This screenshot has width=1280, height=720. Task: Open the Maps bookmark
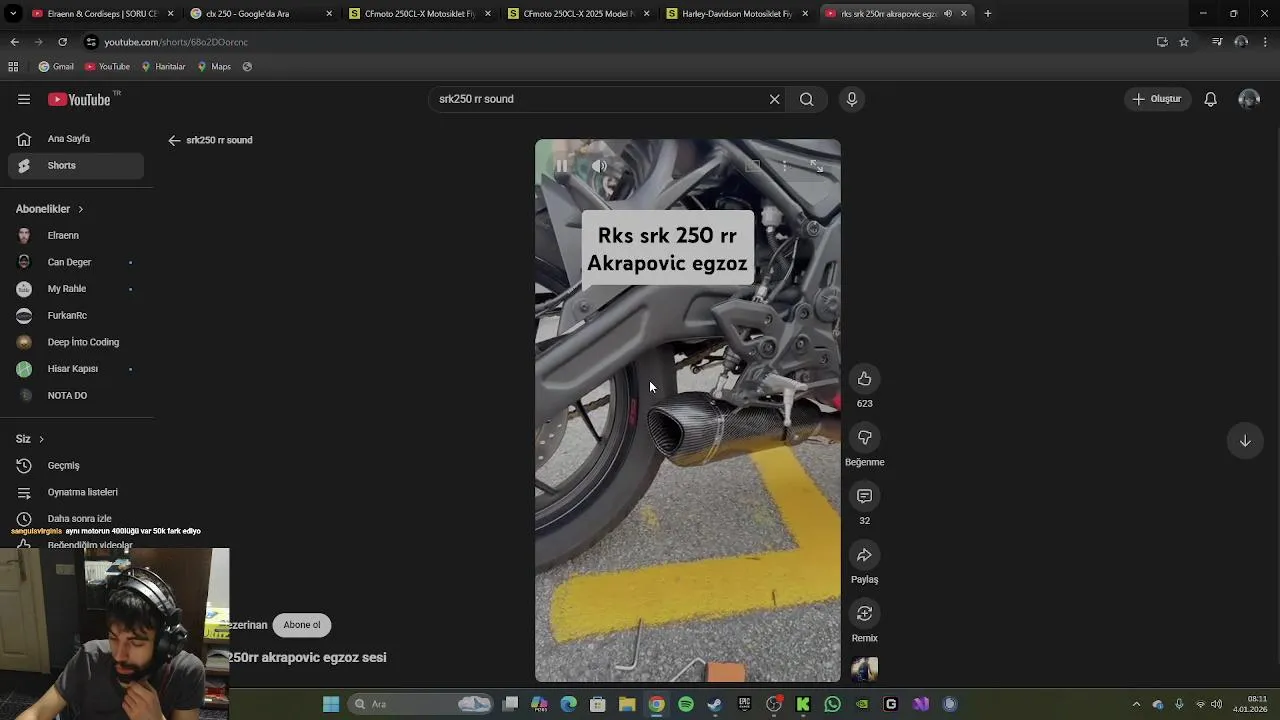214,67
